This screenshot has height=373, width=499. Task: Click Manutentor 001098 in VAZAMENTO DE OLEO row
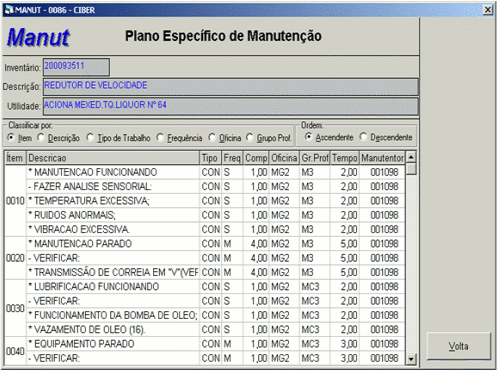point(383,330)
